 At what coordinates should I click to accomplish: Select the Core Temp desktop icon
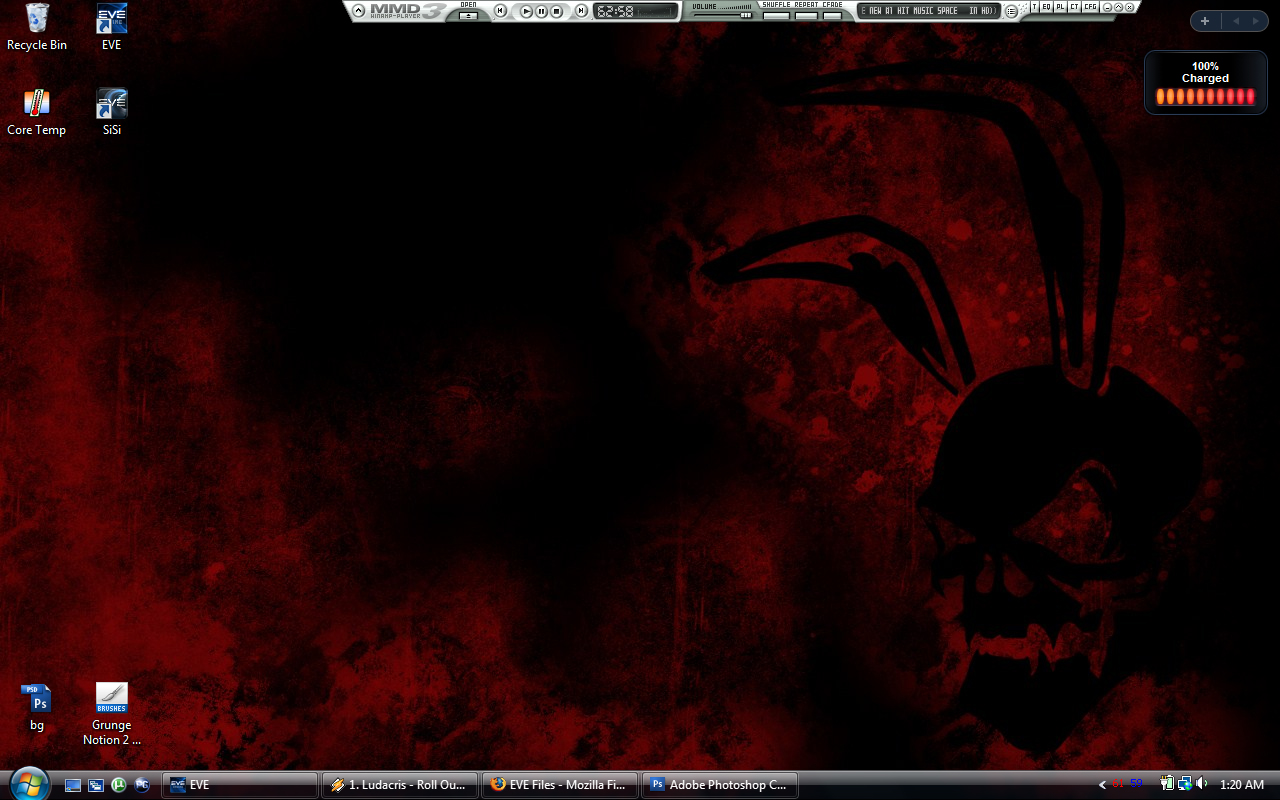tap(37, 112)
